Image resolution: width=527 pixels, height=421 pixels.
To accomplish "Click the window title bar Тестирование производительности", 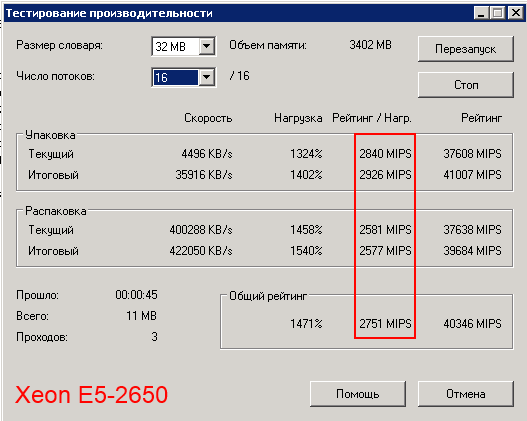I will [109, 13].
